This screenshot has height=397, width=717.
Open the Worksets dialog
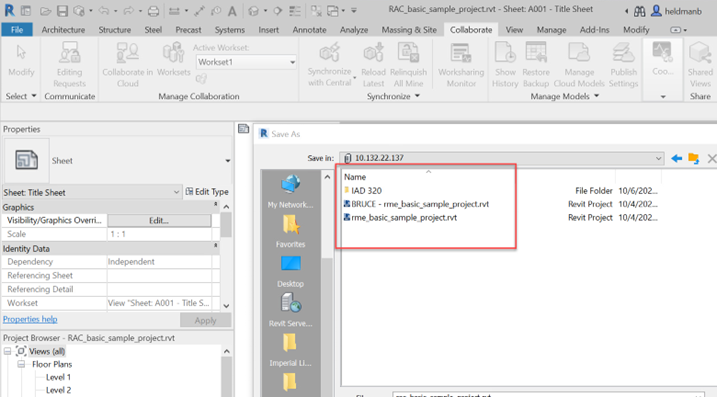tap(173, 59)
